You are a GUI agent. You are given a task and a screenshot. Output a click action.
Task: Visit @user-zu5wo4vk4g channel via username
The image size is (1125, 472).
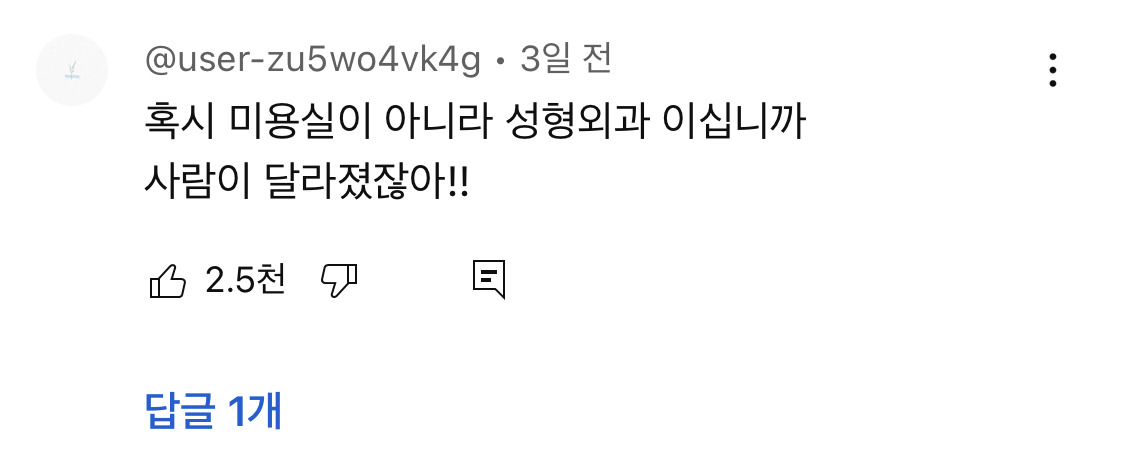coord(313,62)
